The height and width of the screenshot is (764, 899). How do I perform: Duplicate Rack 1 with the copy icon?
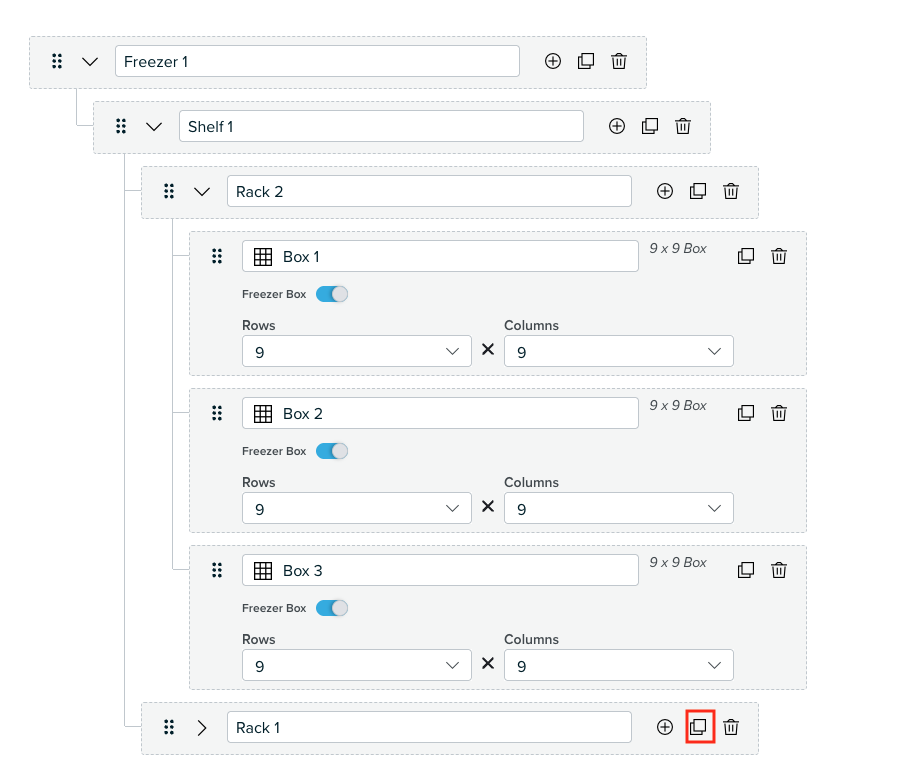[698, 727]
